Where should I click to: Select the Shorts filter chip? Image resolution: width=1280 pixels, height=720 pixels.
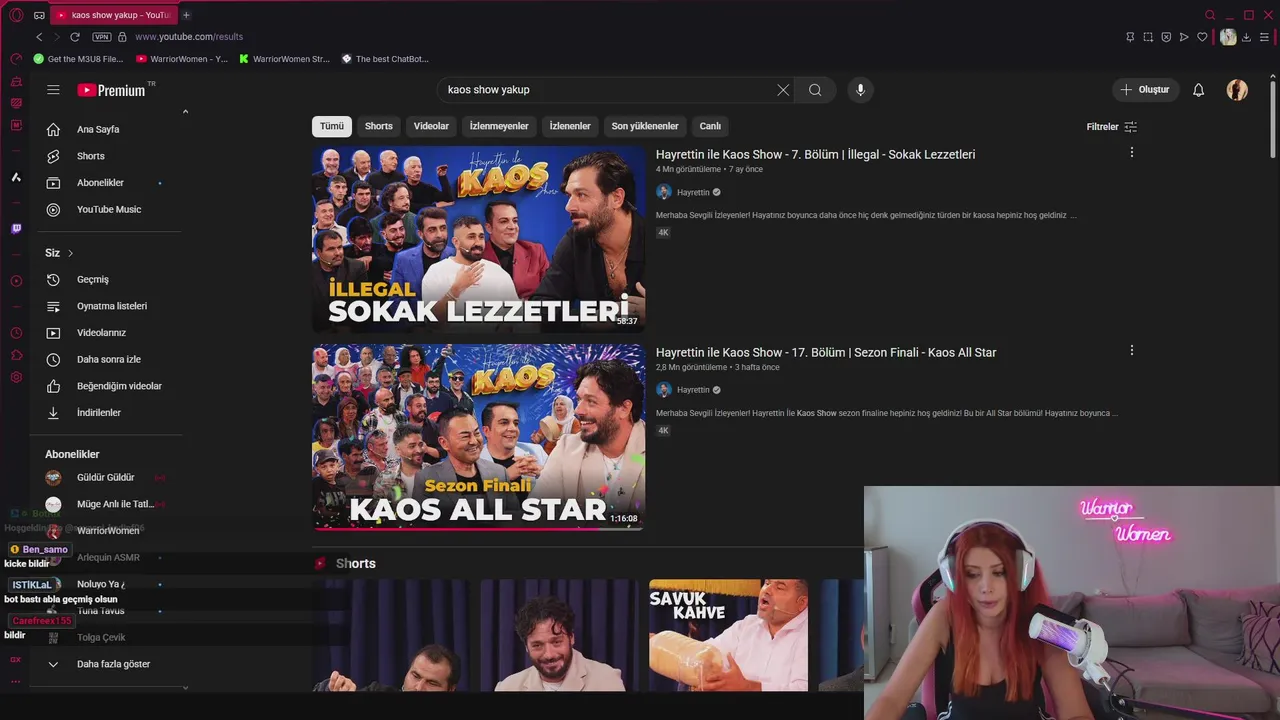tap(379, 126)
